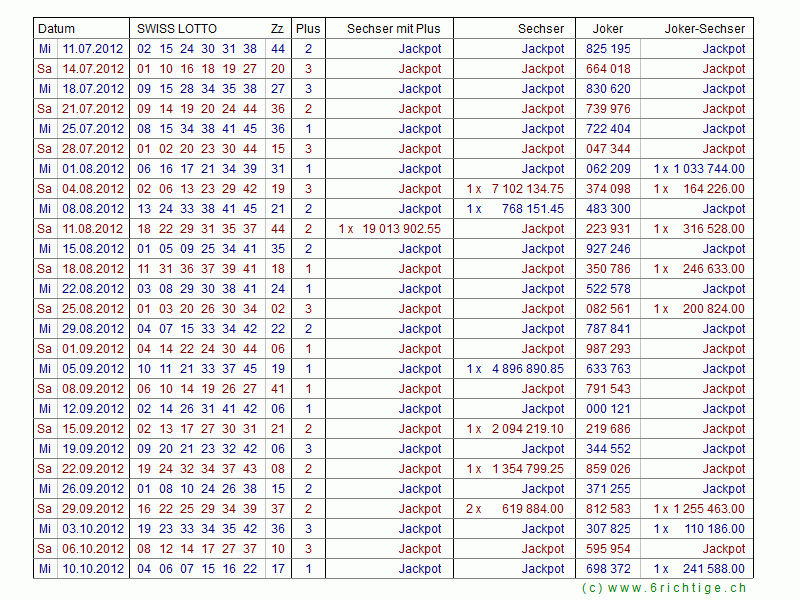Image resolution: width=800 pixels, height=600 pixels.
Task: Select the Sechser mit Plus header
Action: pos(393,29)
